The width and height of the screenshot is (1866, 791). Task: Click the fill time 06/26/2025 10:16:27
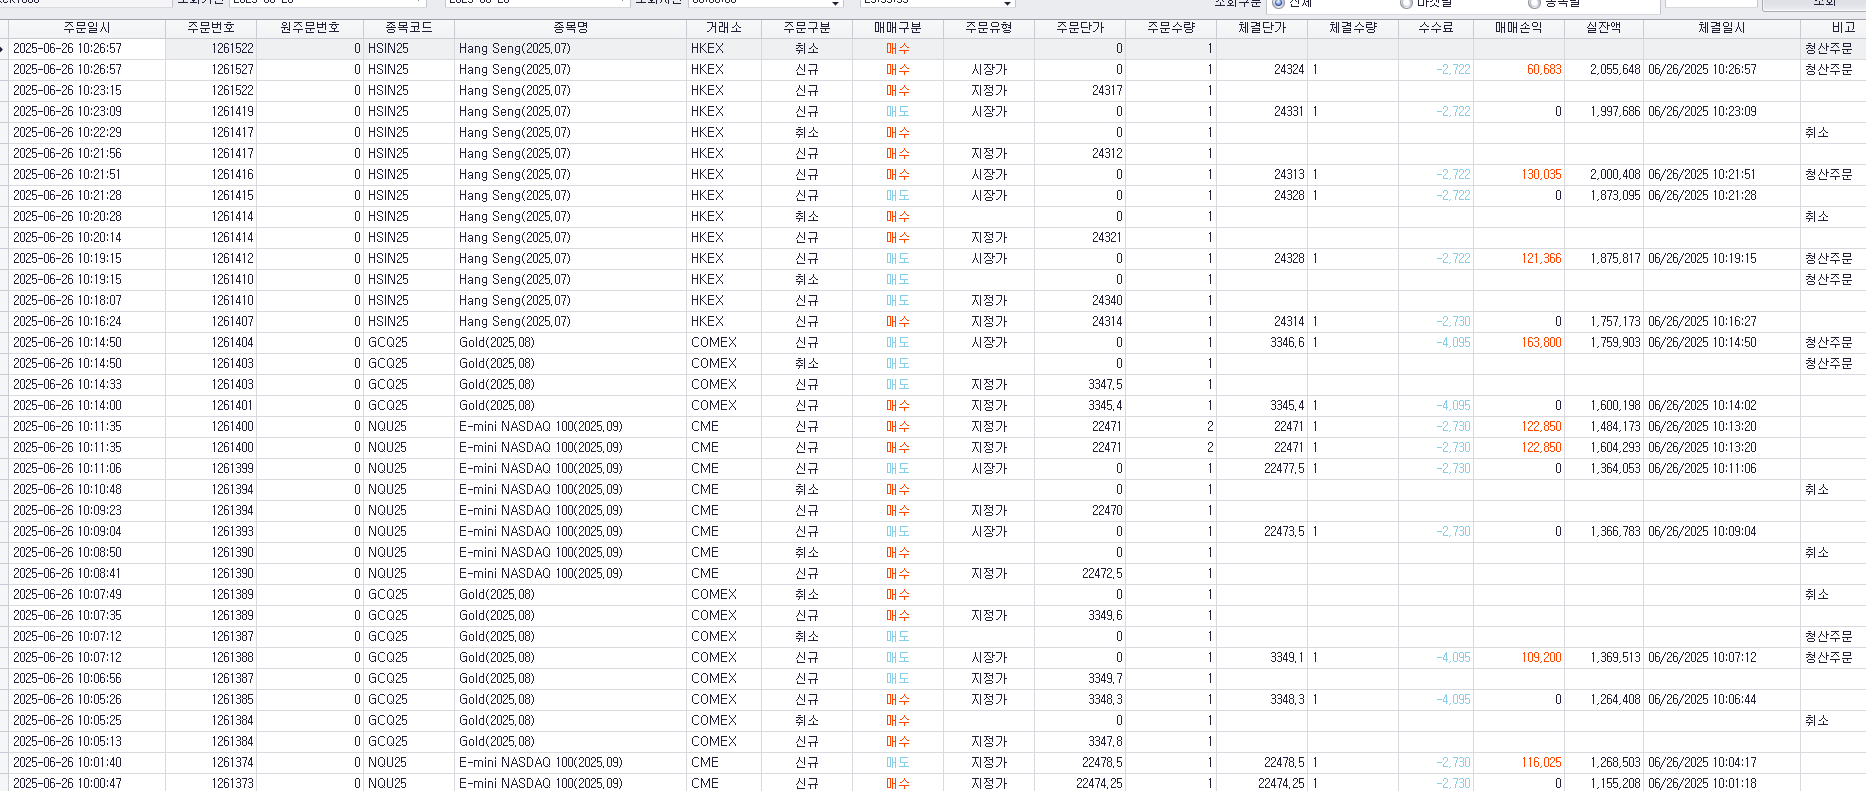click(1702, 322)
